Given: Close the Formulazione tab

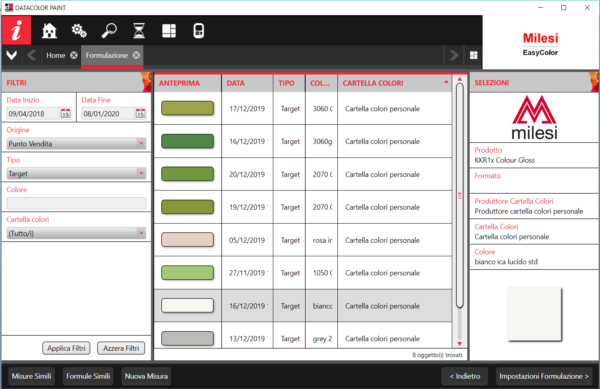Looking at the screenshot, I should pos(136,55).
